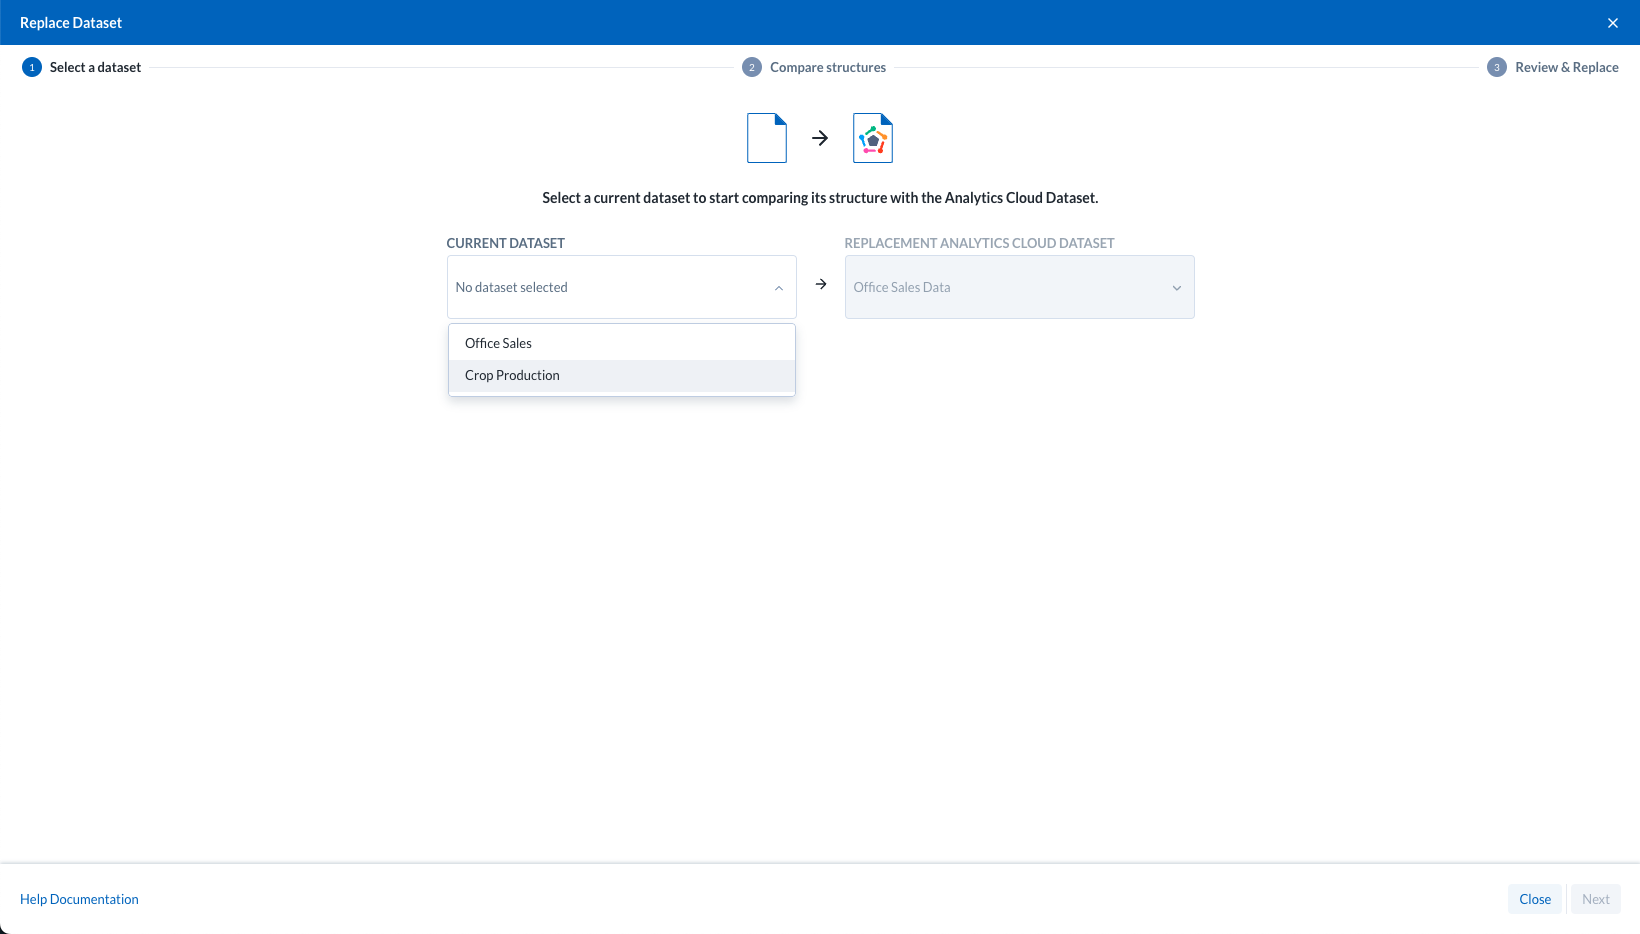
Task: Close the Replace Dataset dialog with X
Action: (1612, 23)
